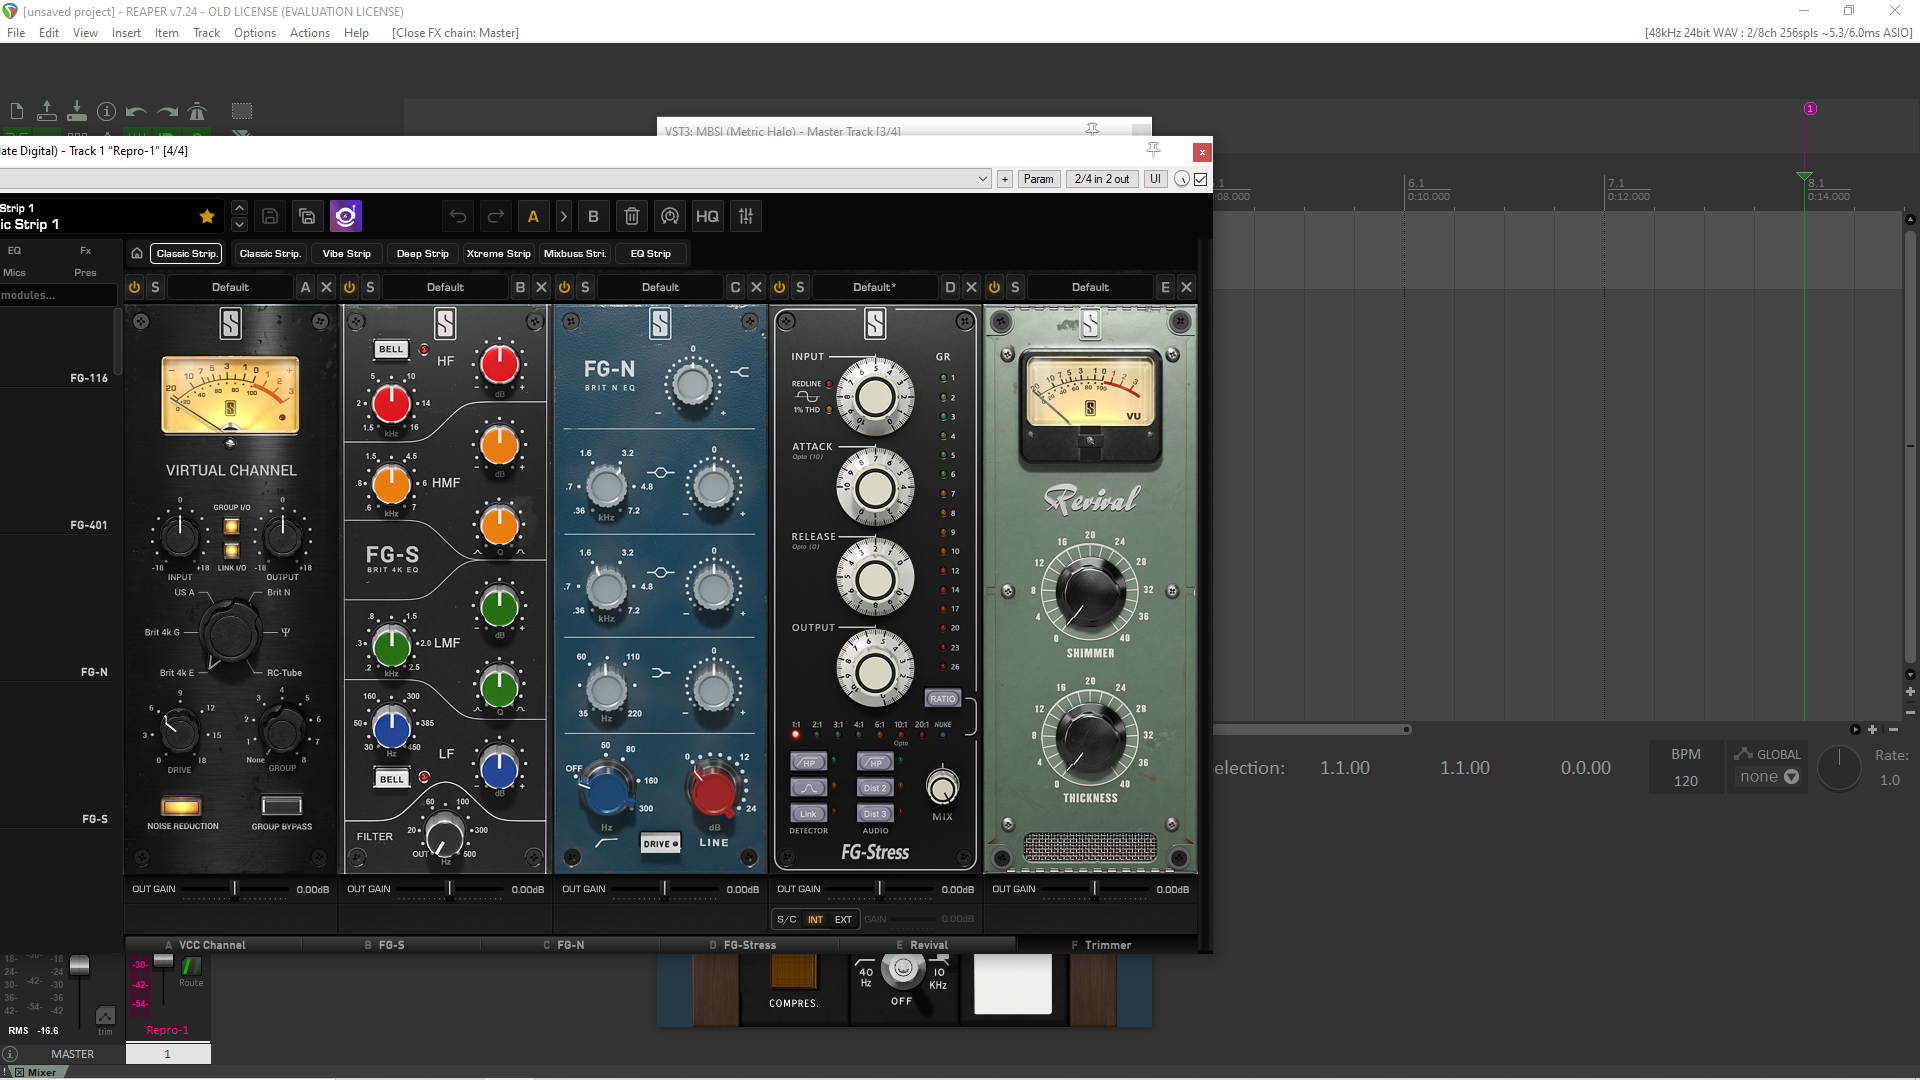Click the next preset down arrow

[239, 225]
